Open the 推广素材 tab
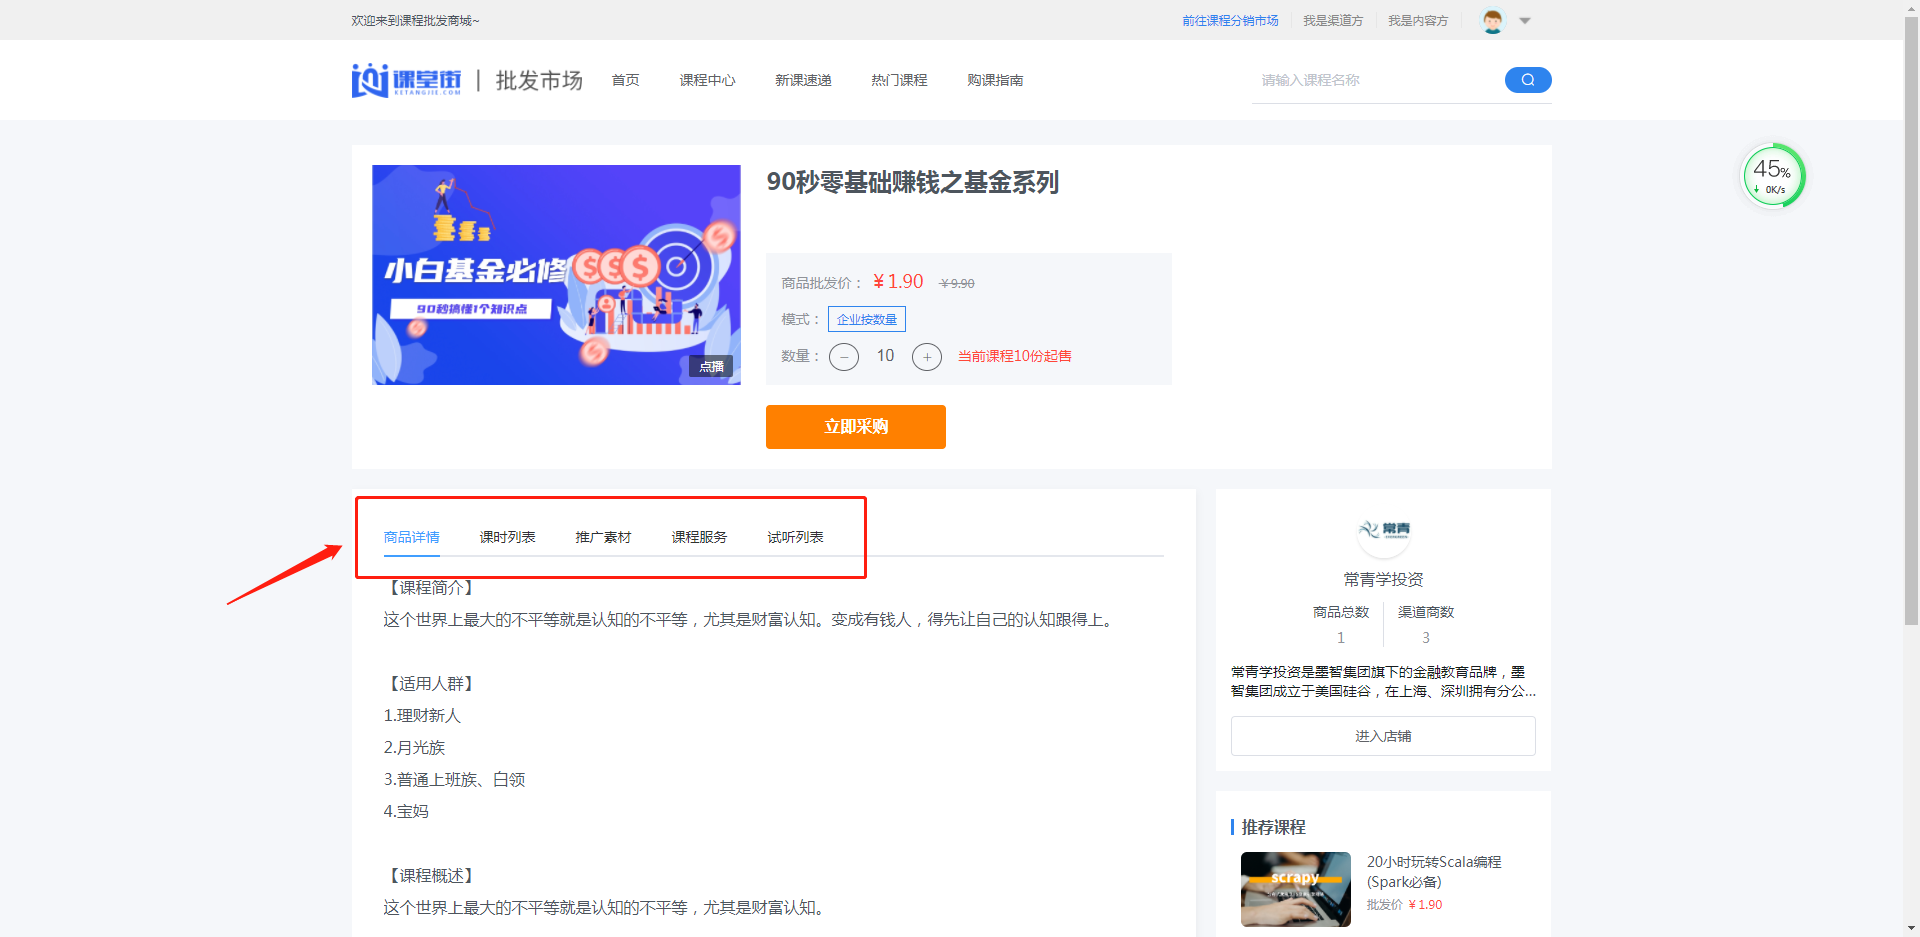1920x937 pixels. [602, 536]
